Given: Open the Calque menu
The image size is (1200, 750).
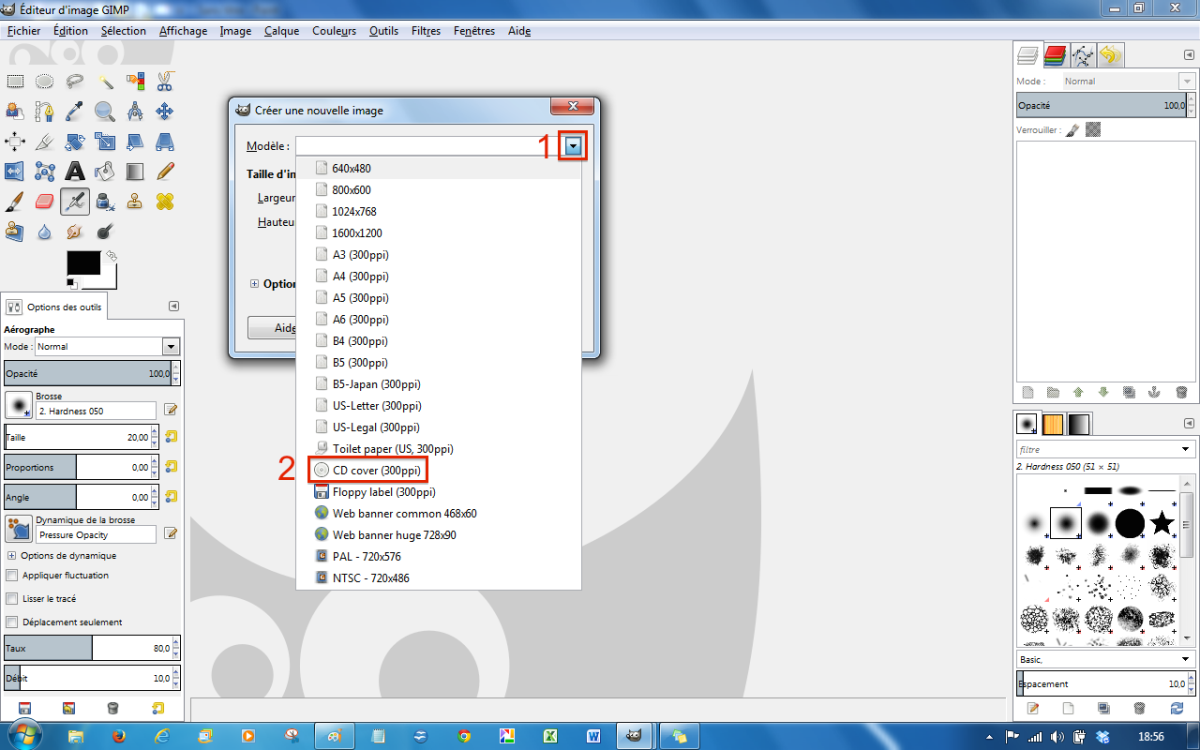Looking at the screenshot, I should (282, 31).
